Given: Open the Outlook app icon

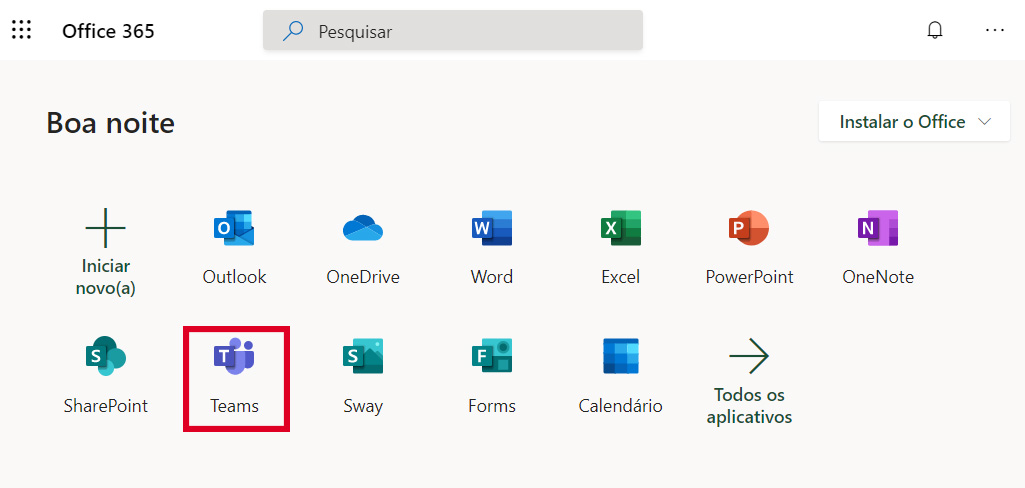Looking at the screenshot, I should (x=234, y=230).
